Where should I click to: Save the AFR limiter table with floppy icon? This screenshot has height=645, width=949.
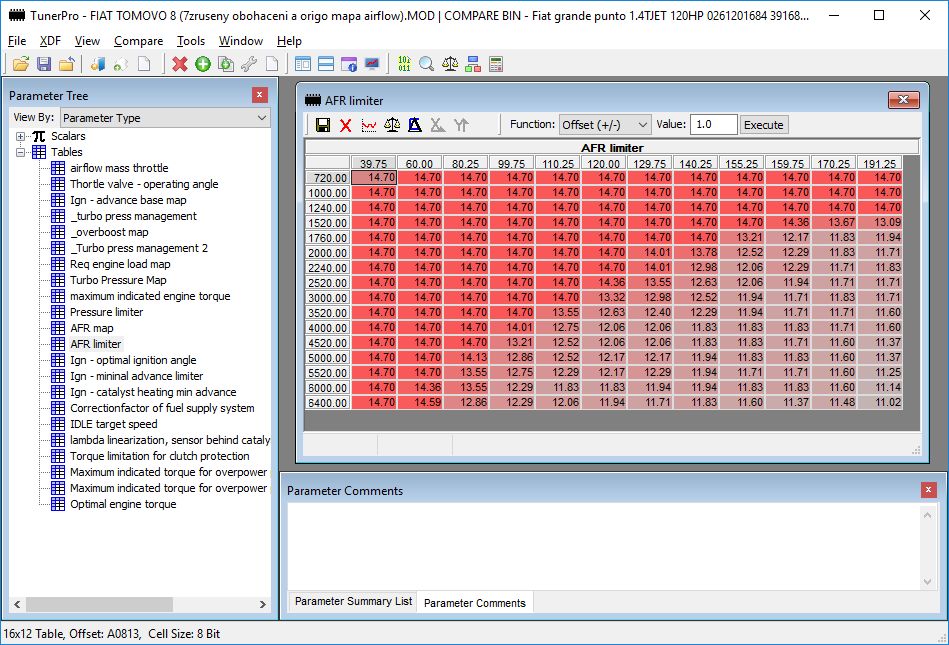[323, 125]
